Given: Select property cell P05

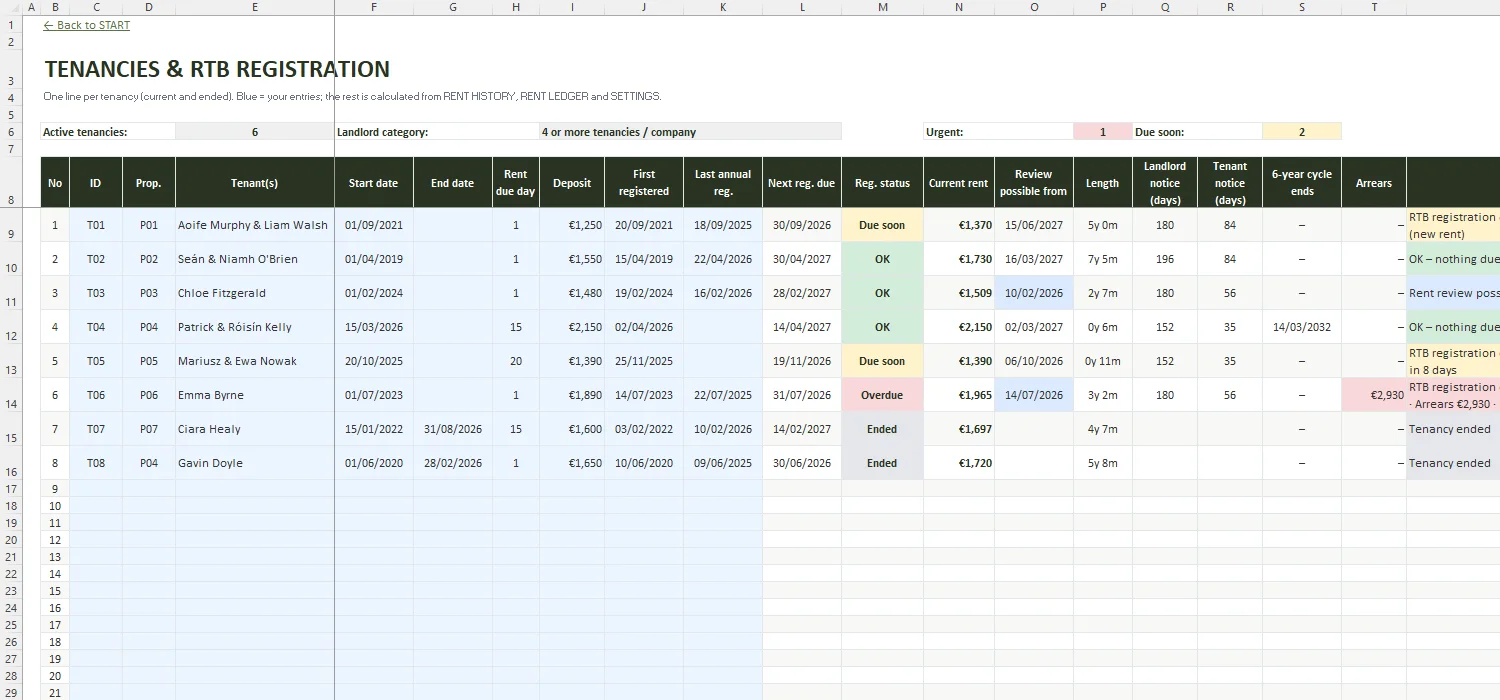Looking at the screenshot, I should (x=149, y=361).
